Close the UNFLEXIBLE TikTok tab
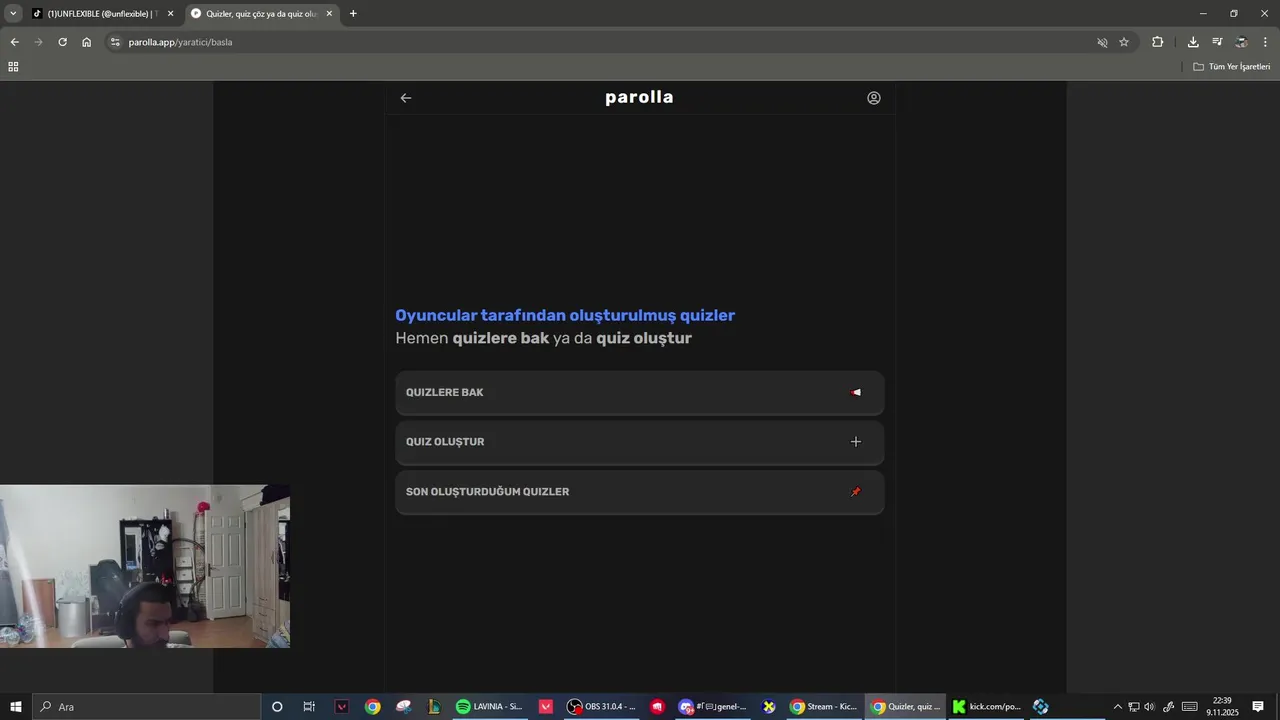 [x=170, y=14]
